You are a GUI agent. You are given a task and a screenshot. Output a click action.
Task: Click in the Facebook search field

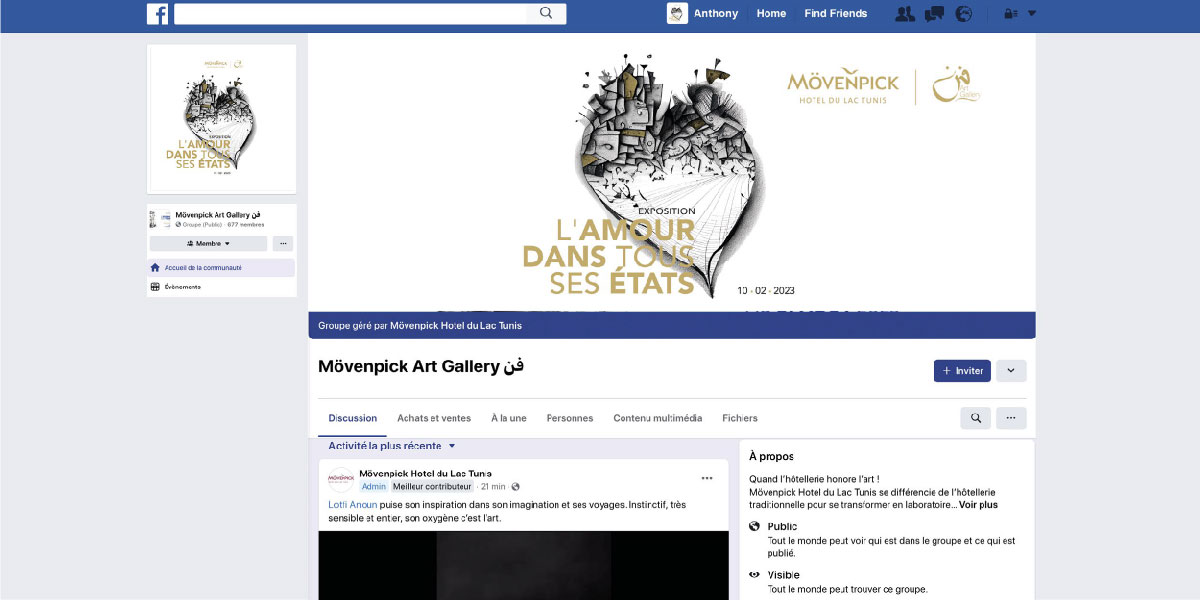(x=350, y=14)
